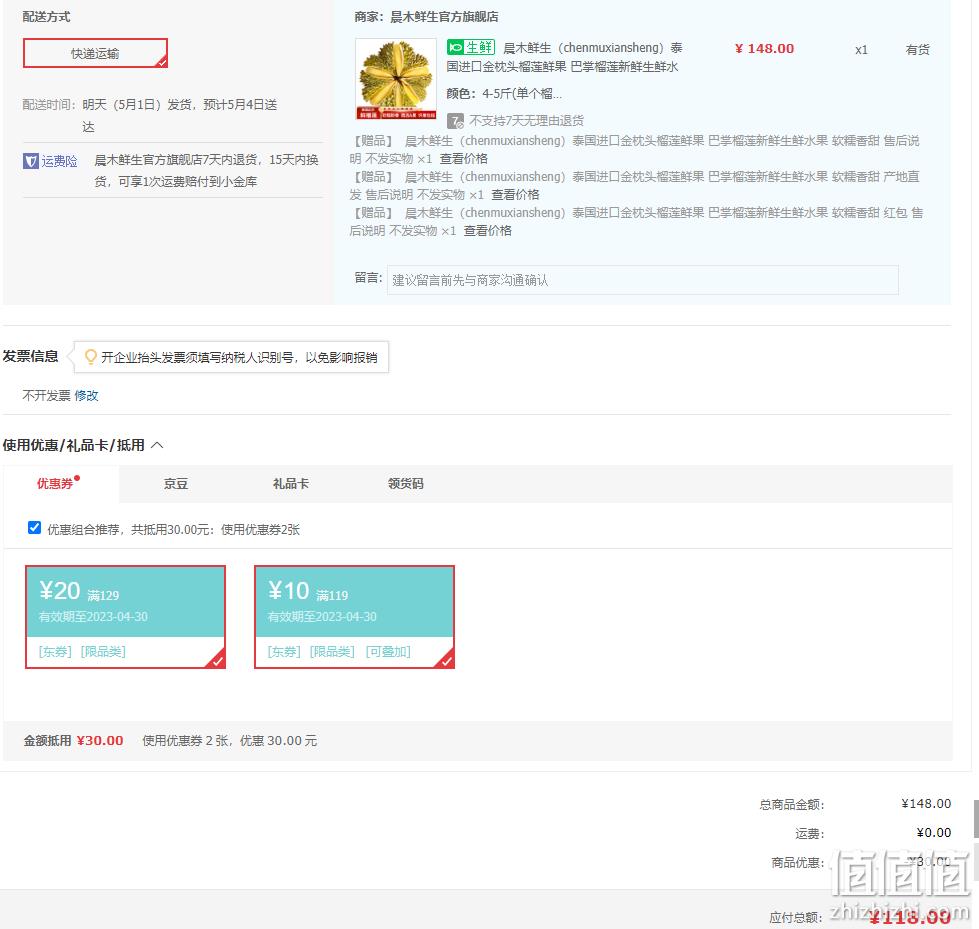Uncheck the 优惠组合推荐 checkbox
979x929 pixels.
[x=35, y=528]
